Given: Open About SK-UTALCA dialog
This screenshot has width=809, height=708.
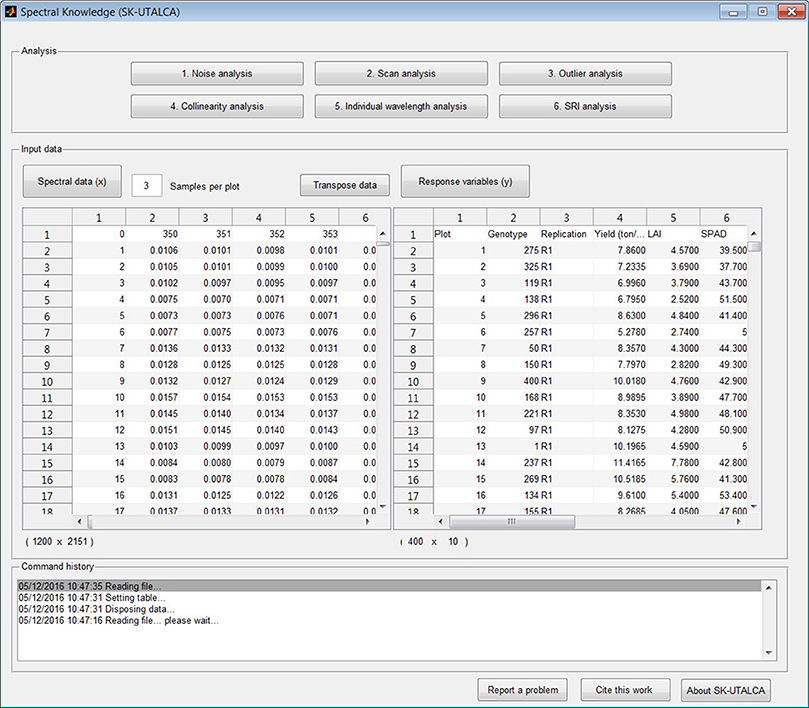Looking at the screenshot, I should [726, 690].
